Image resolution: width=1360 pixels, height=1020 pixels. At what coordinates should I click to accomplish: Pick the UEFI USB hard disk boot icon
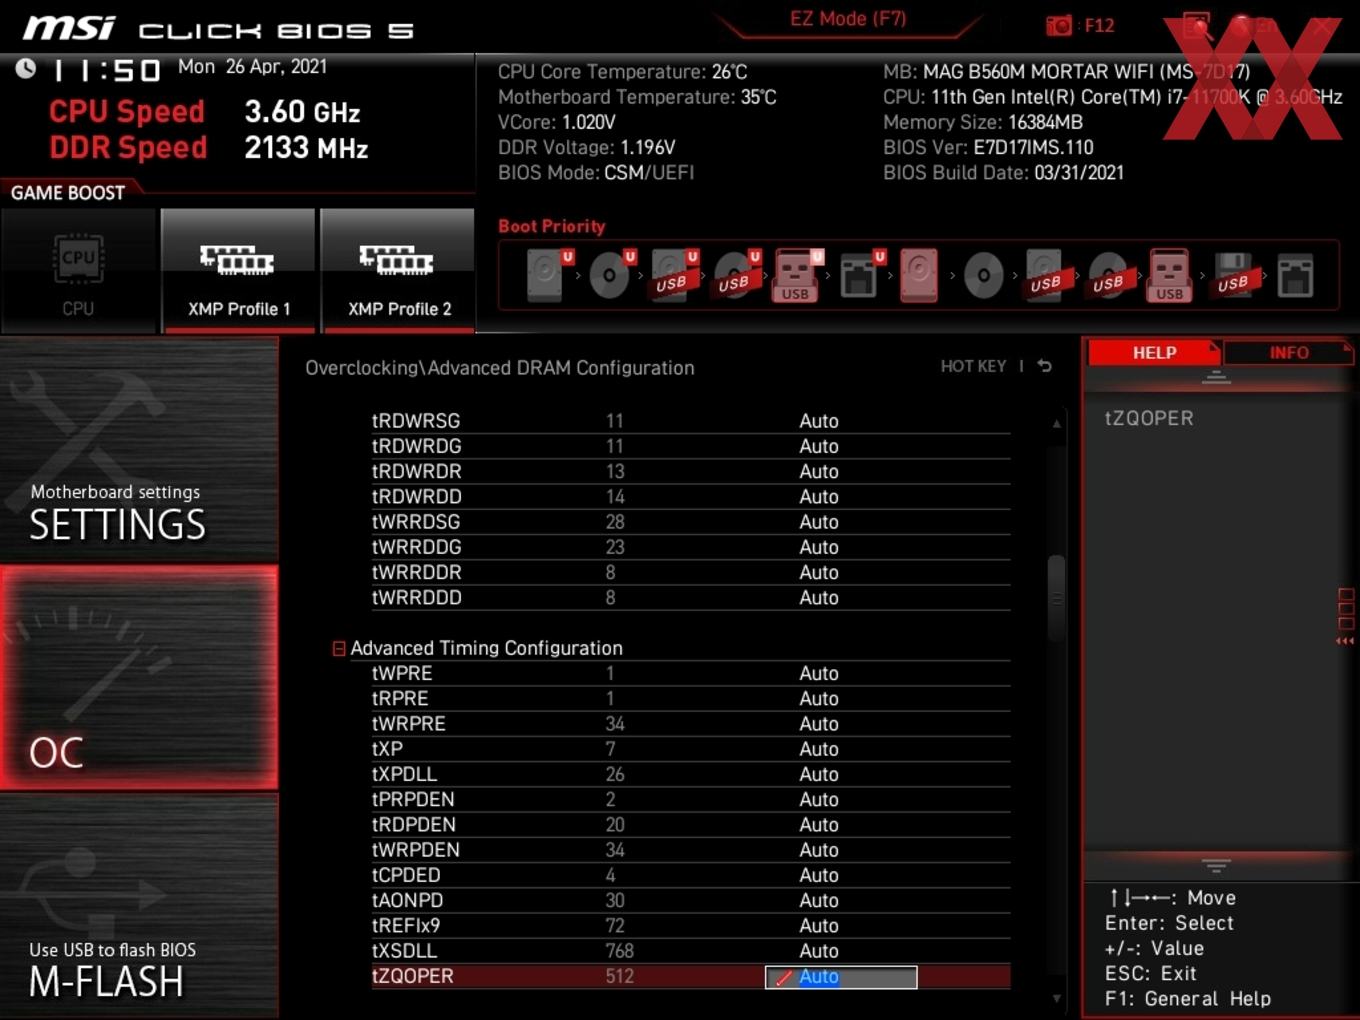tap(673, 275)
